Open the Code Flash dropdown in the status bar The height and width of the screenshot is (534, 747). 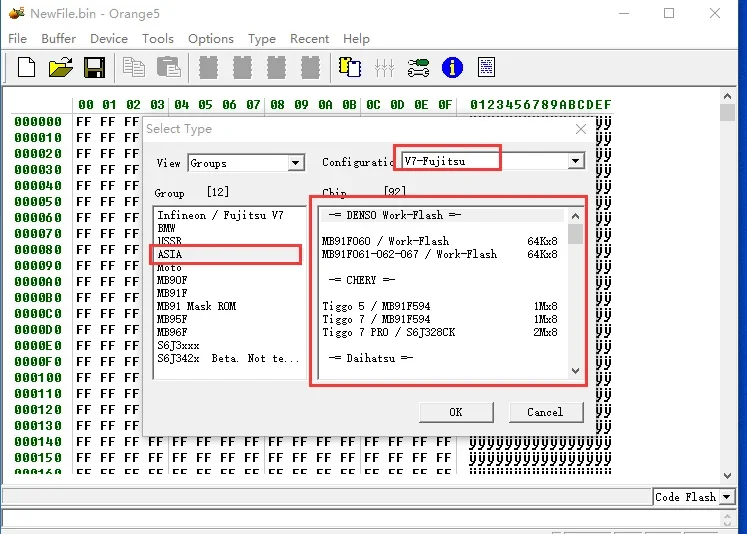click(x=727, y=497)
